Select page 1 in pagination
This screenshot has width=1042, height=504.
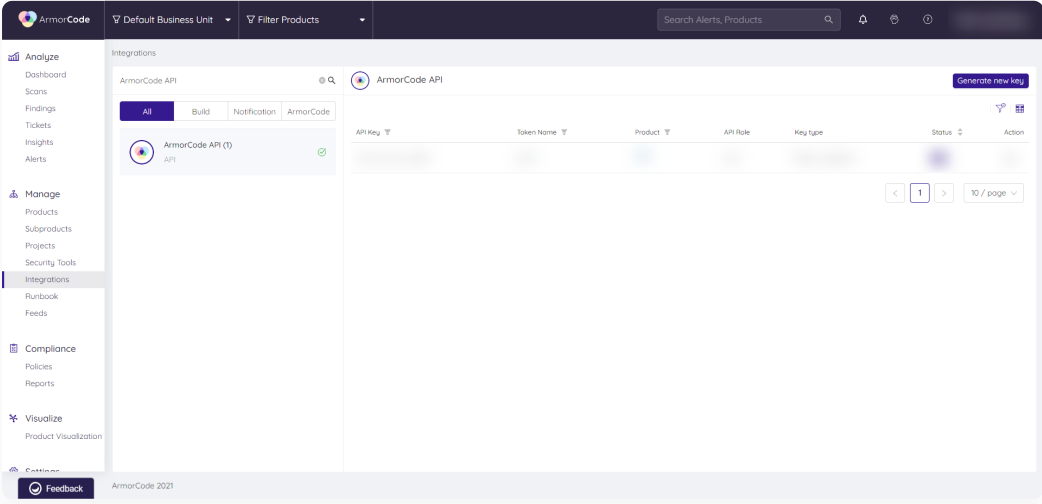[x=920, y=193]
